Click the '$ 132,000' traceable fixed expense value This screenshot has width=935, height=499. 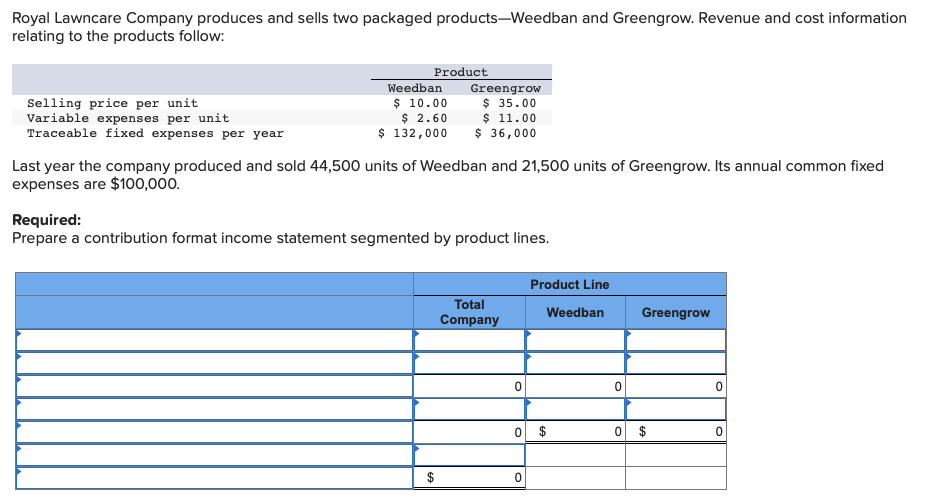coord(413,134)
